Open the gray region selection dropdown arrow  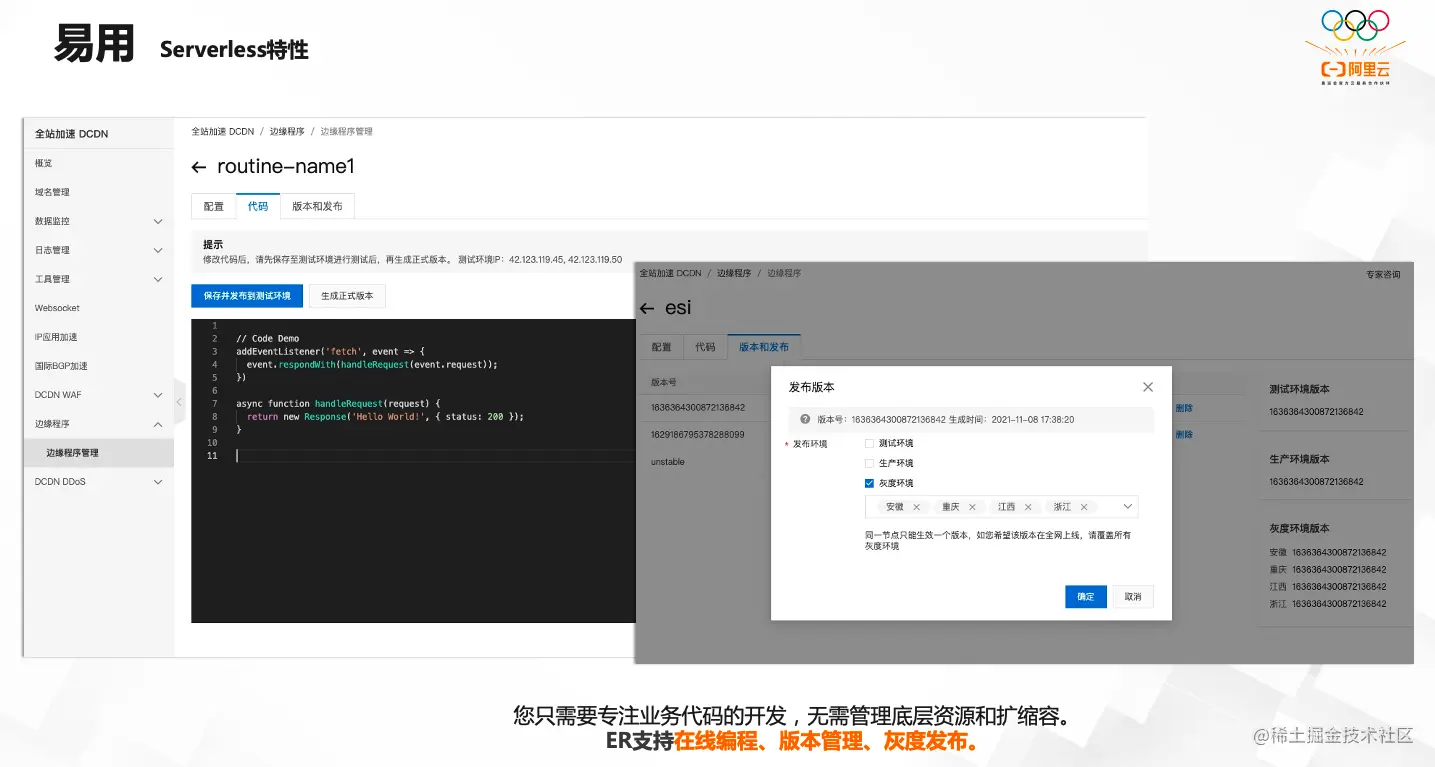click(1128, 507)
